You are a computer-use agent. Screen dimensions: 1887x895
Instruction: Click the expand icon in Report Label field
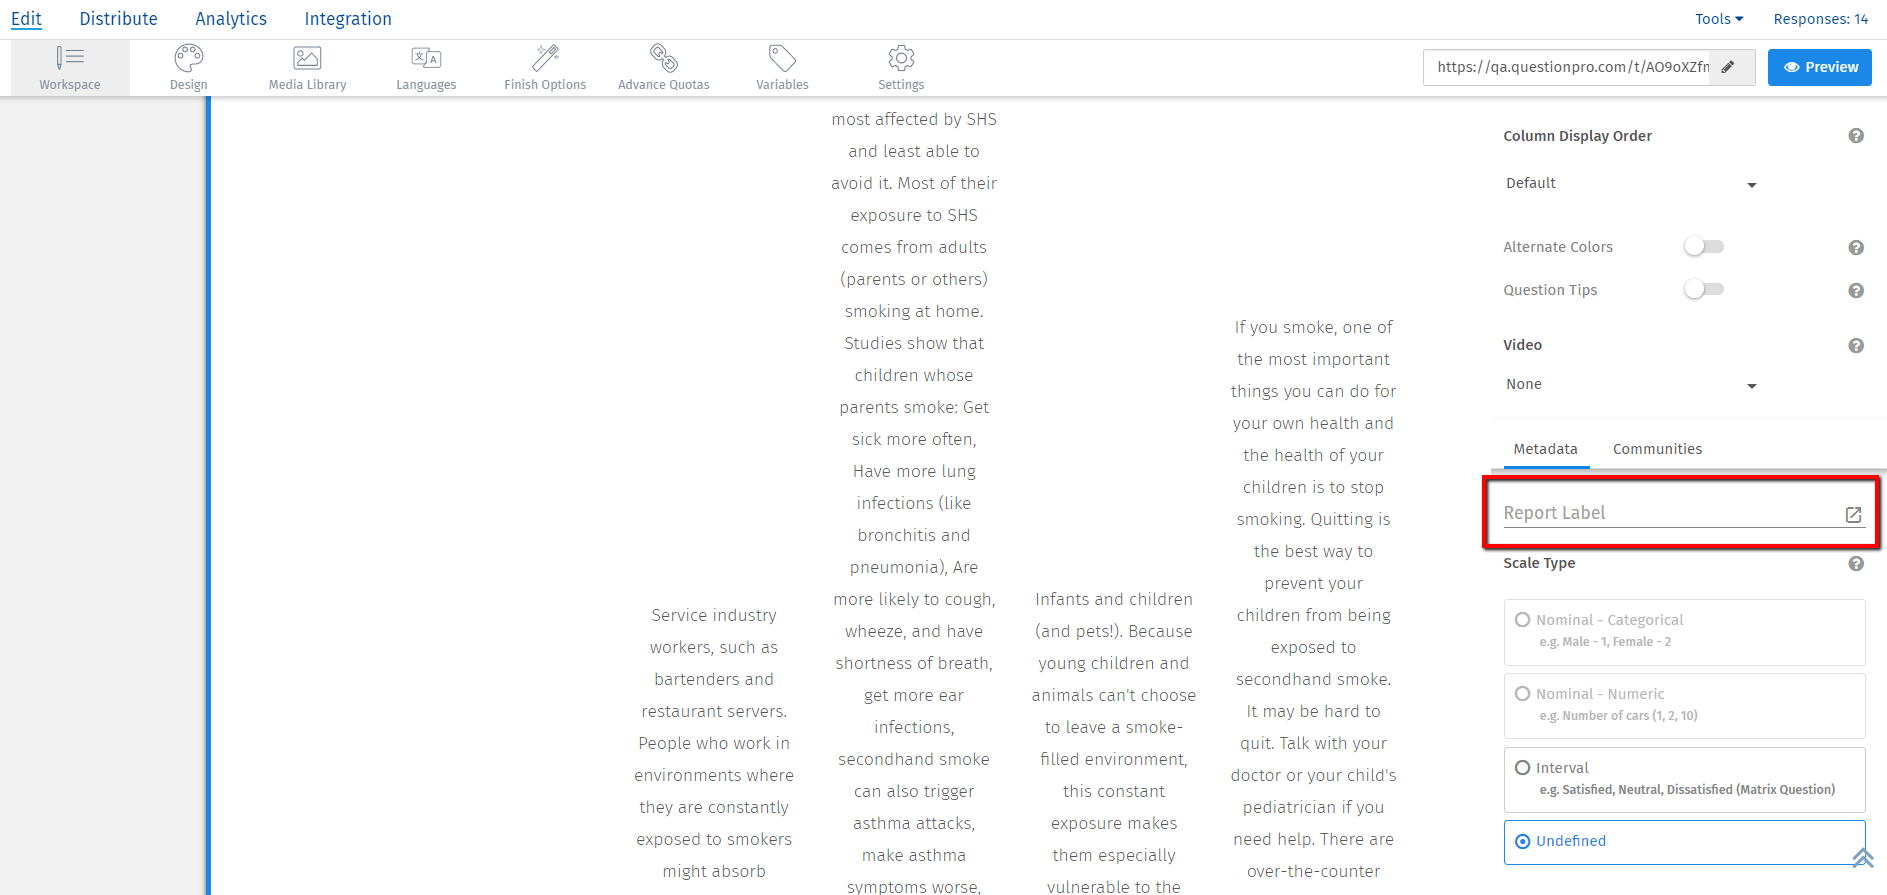coord(1853,514)
